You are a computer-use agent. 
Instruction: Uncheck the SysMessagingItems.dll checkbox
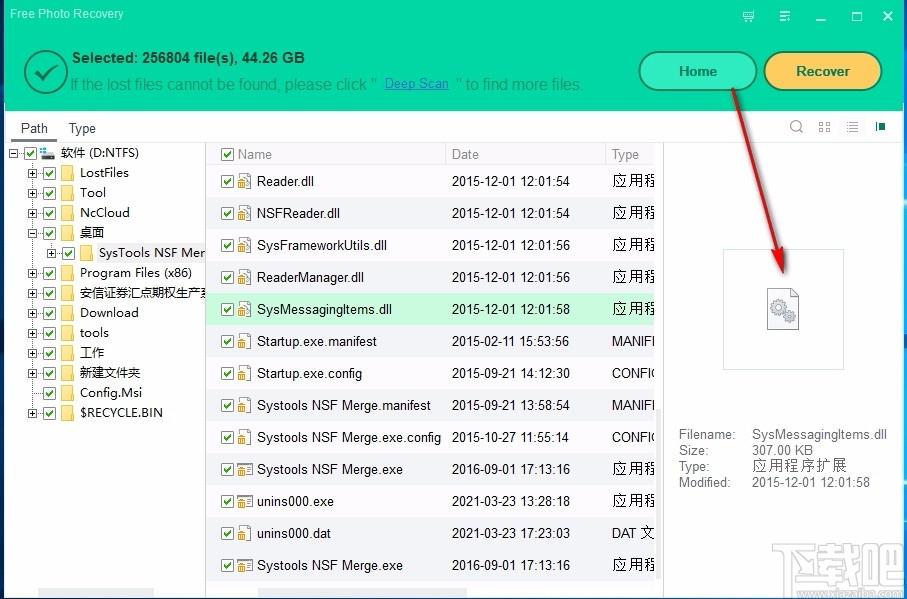227,309
